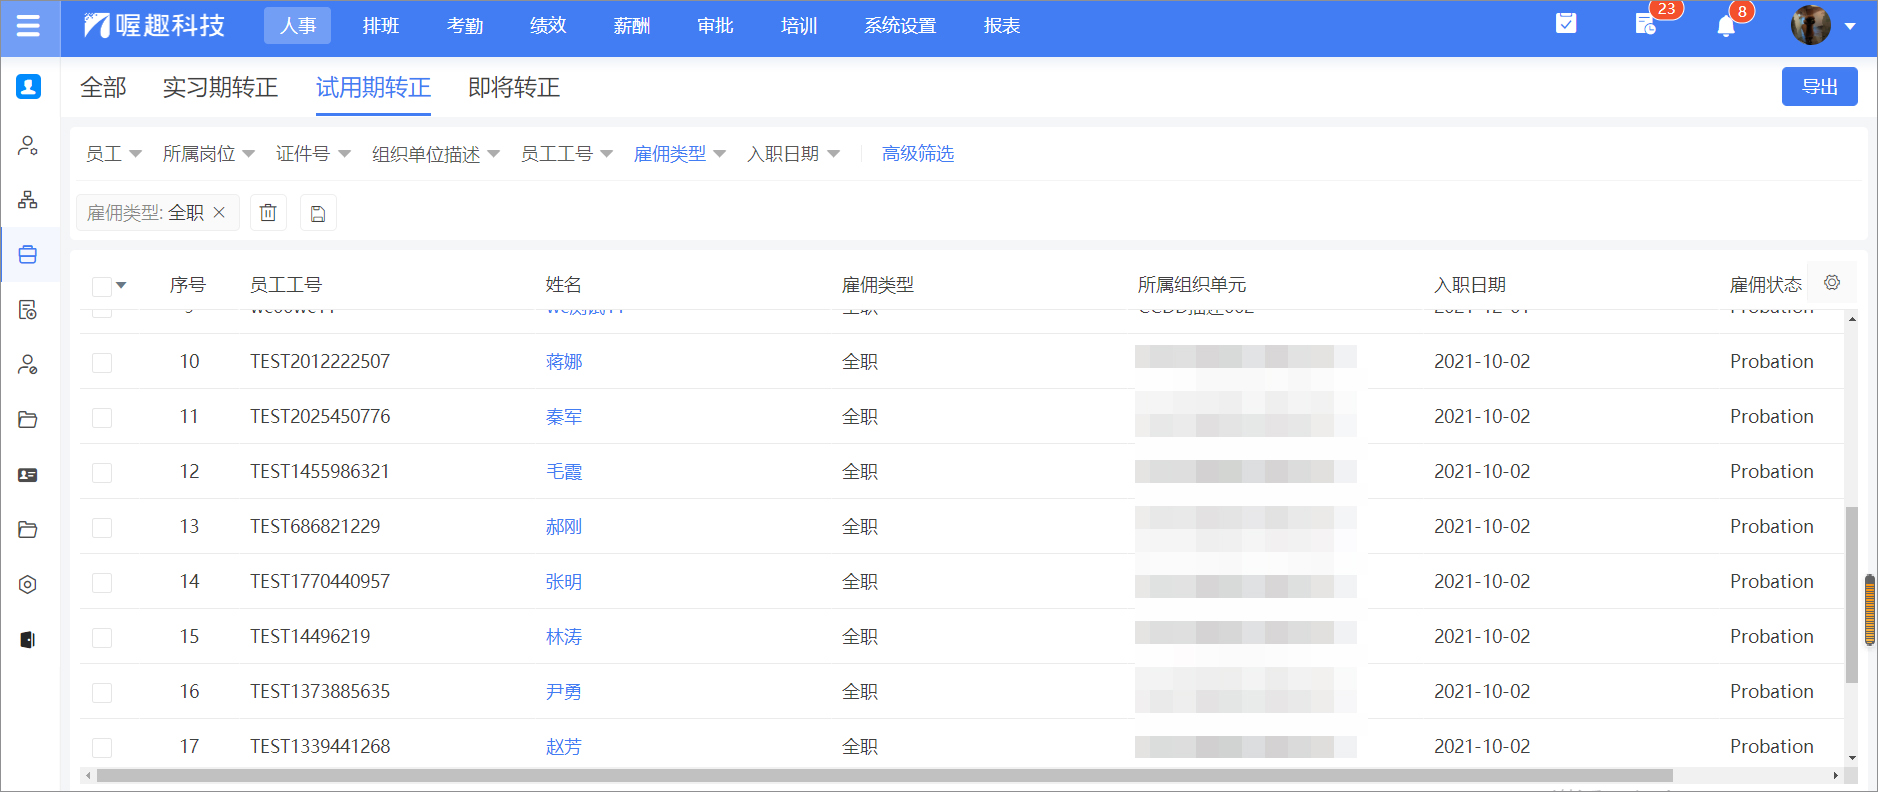Check the row 14 张明 checkbox

coord(102,582)
